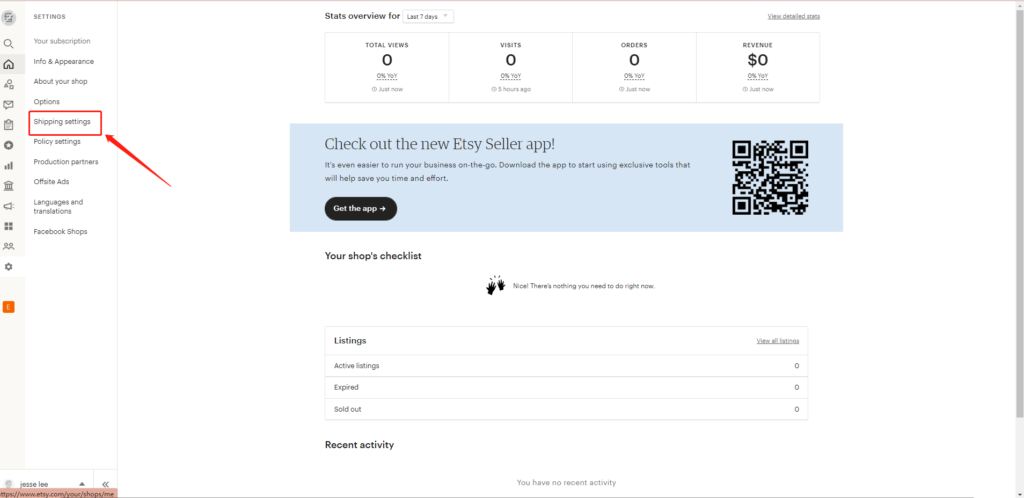
Task: Go to Dashboard home icon
Action: click(8, 64)
